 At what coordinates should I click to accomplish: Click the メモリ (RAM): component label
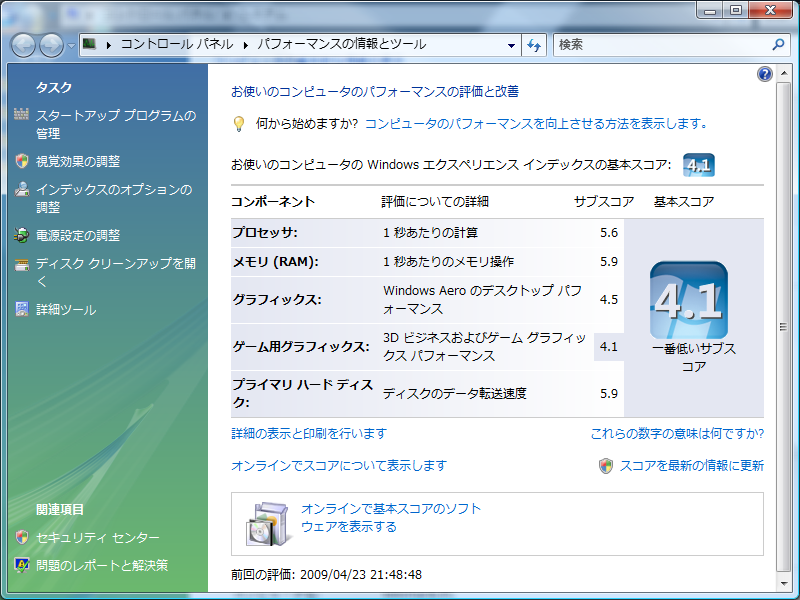point(276,262)
